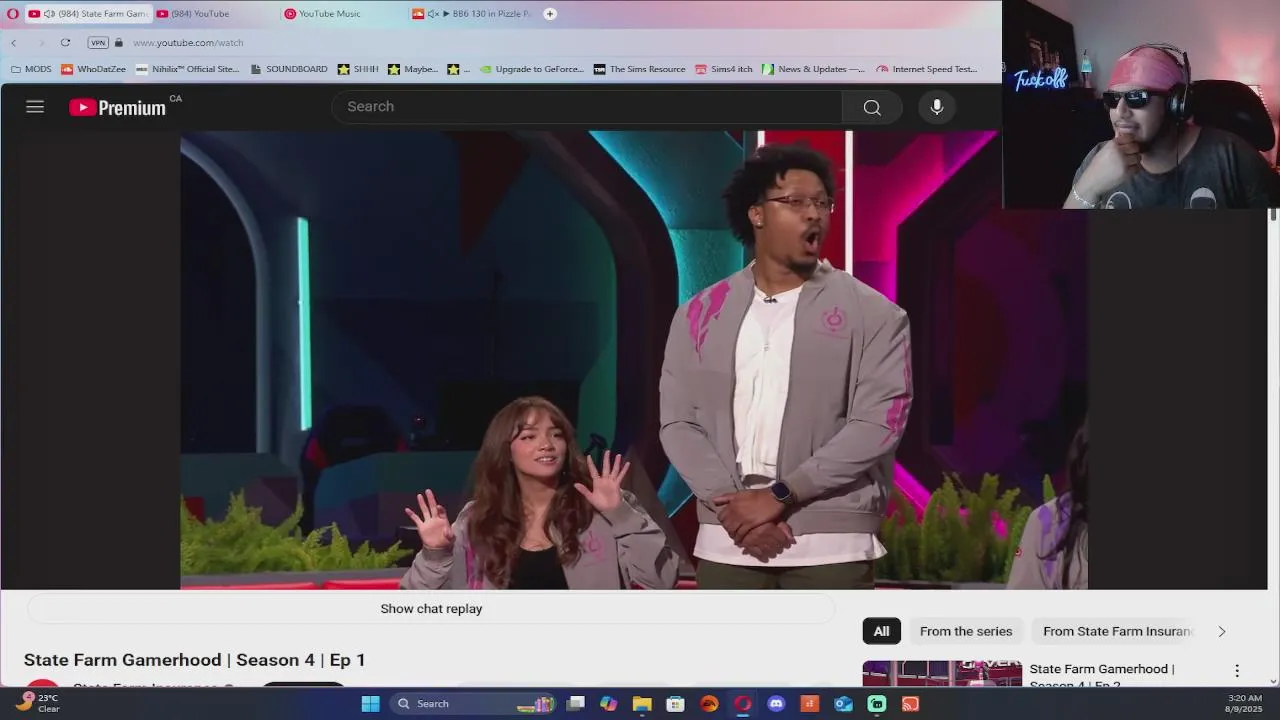Go back with the browser arrow
Viewport: 1280px width, 720px height.
(x=14, y=43)
